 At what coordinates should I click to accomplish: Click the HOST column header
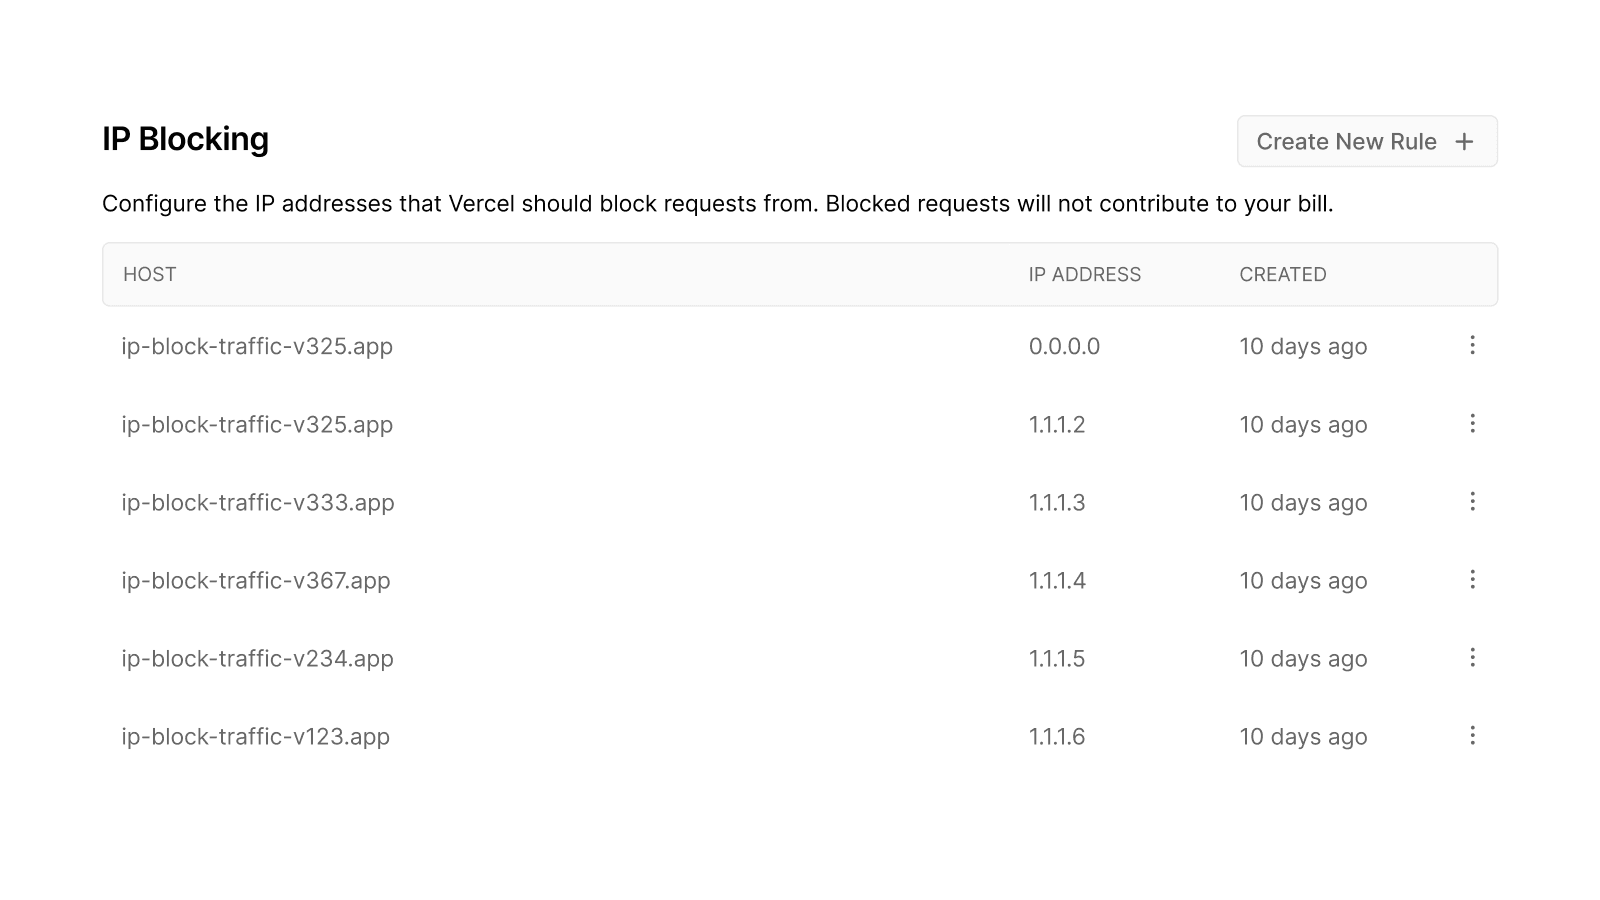click(149, 274)
